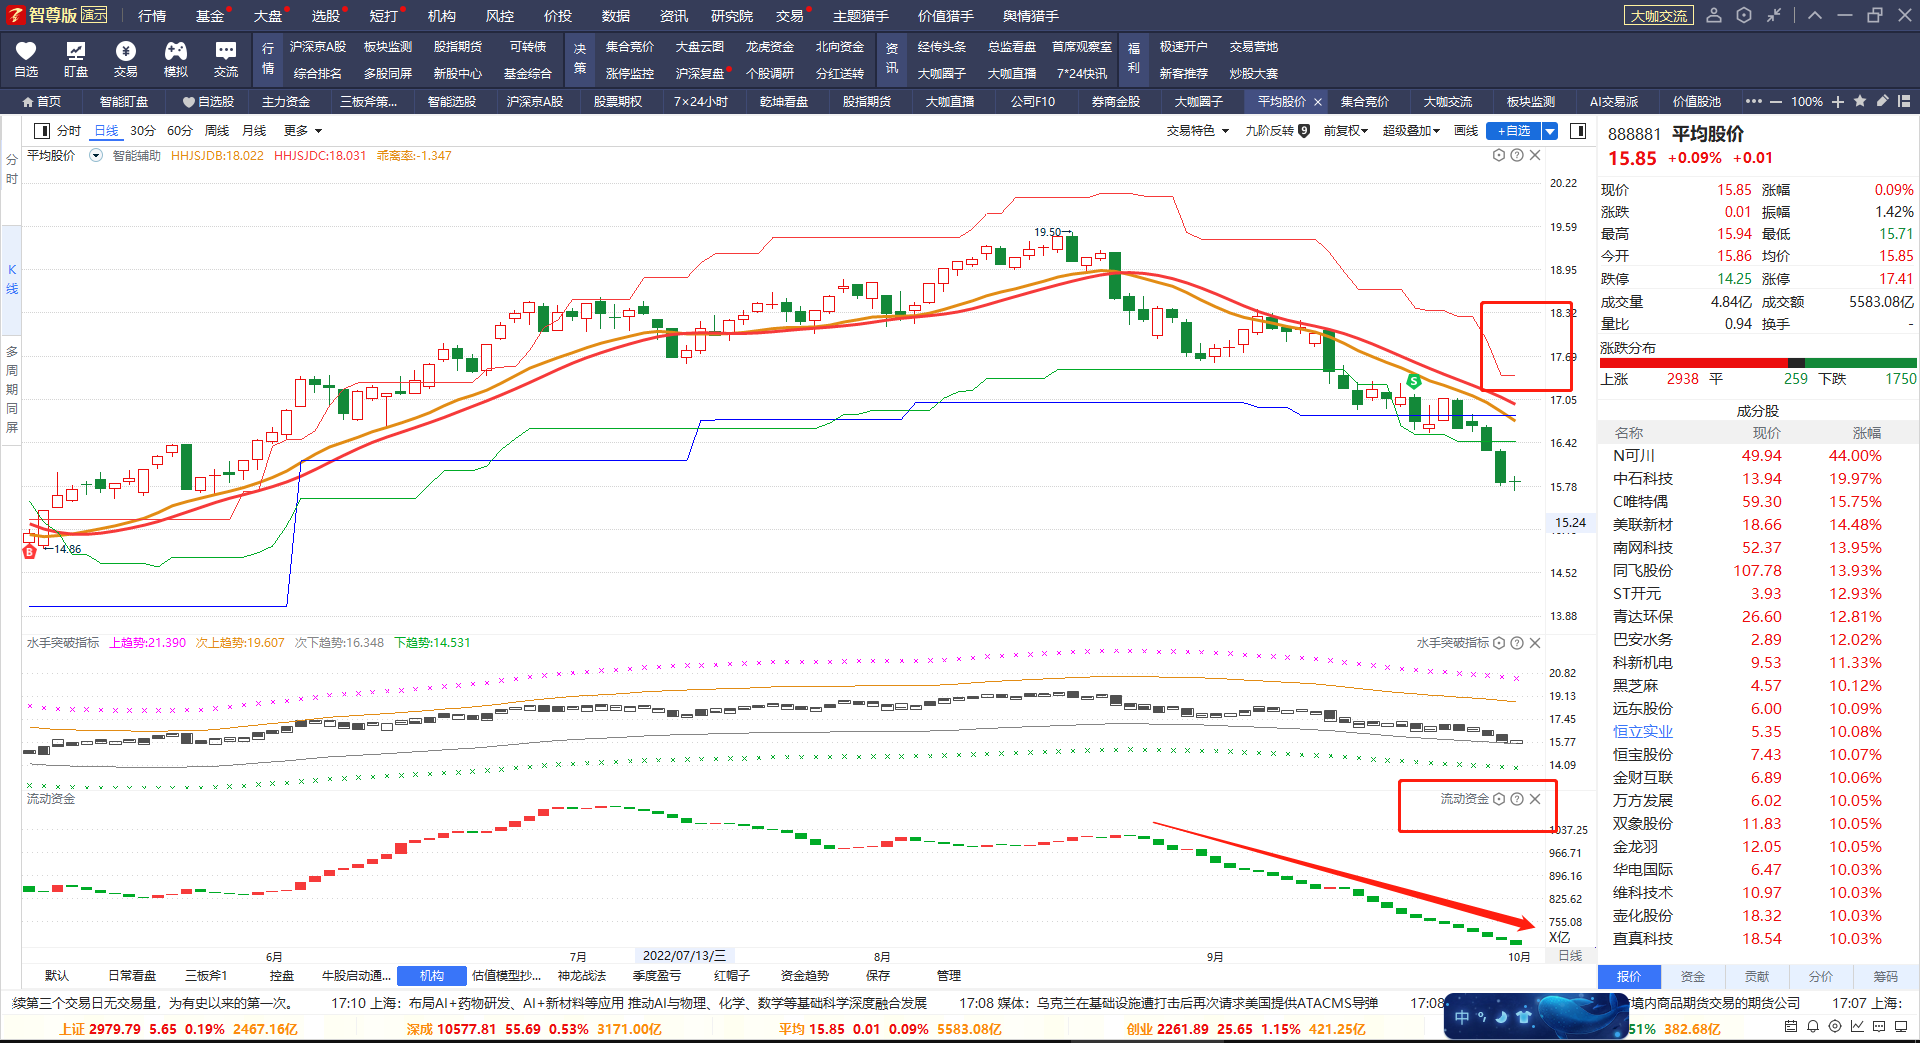The width and height of the screenshot is (1920, 1043).
Task: Close the 流动资金 indicator pane
Action: coord(1535,799)
